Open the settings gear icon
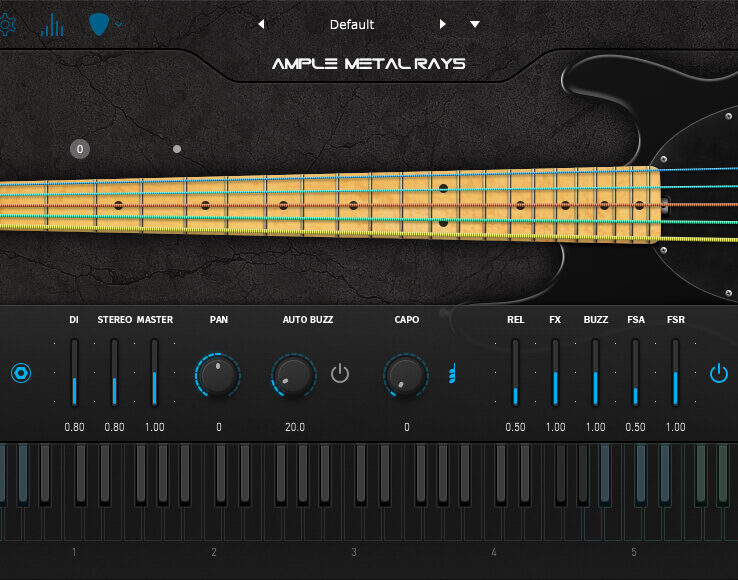 (7, 24)
